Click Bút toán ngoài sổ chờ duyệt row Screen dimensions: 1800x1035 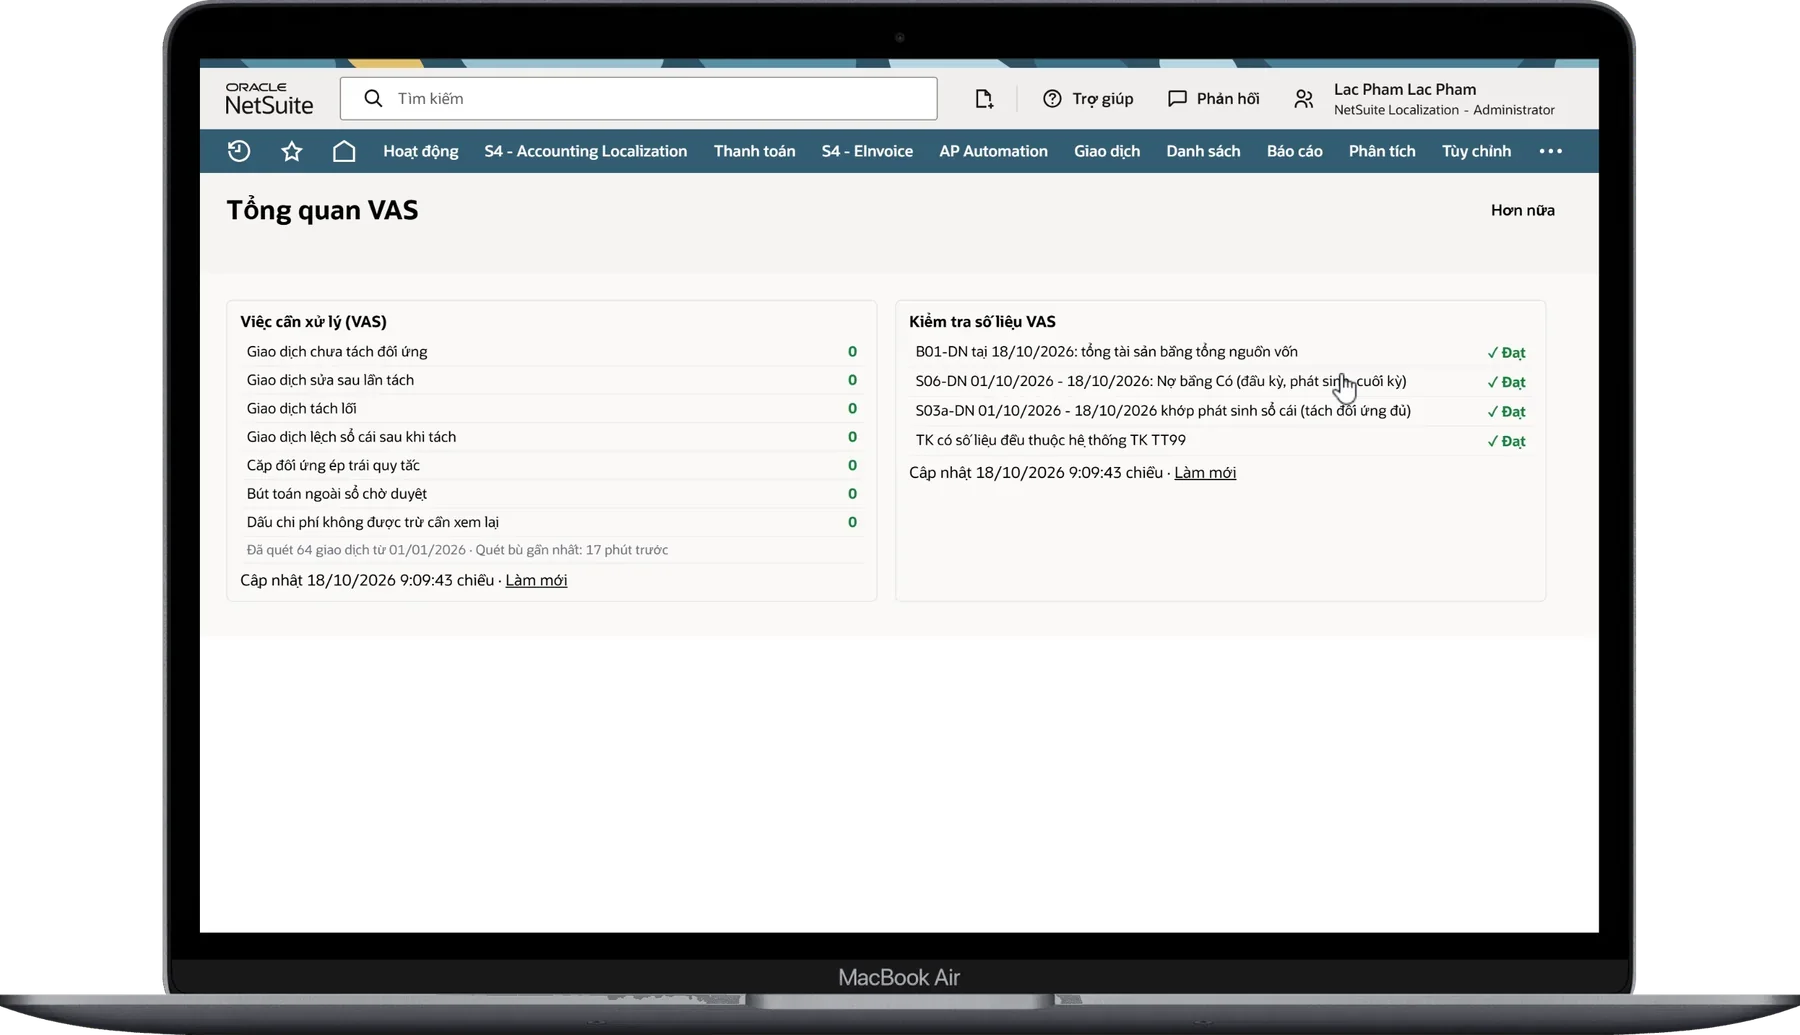(551, 494)
